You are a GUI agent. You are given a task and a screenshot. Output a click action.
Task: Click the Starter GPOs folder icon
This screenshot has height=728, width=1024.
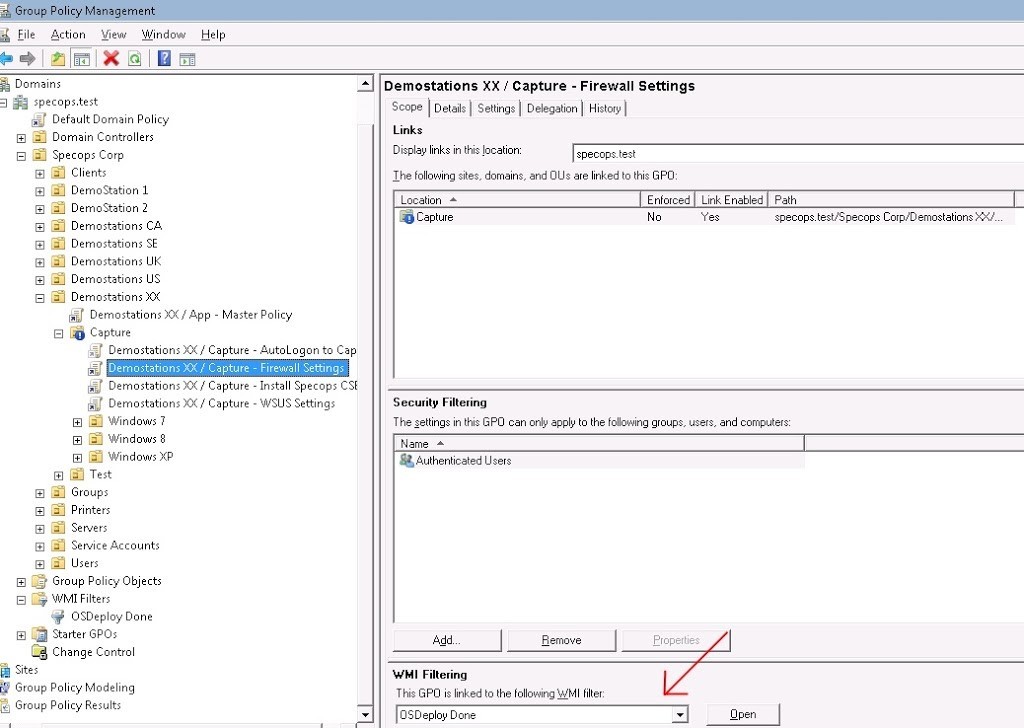click(40, 634)
